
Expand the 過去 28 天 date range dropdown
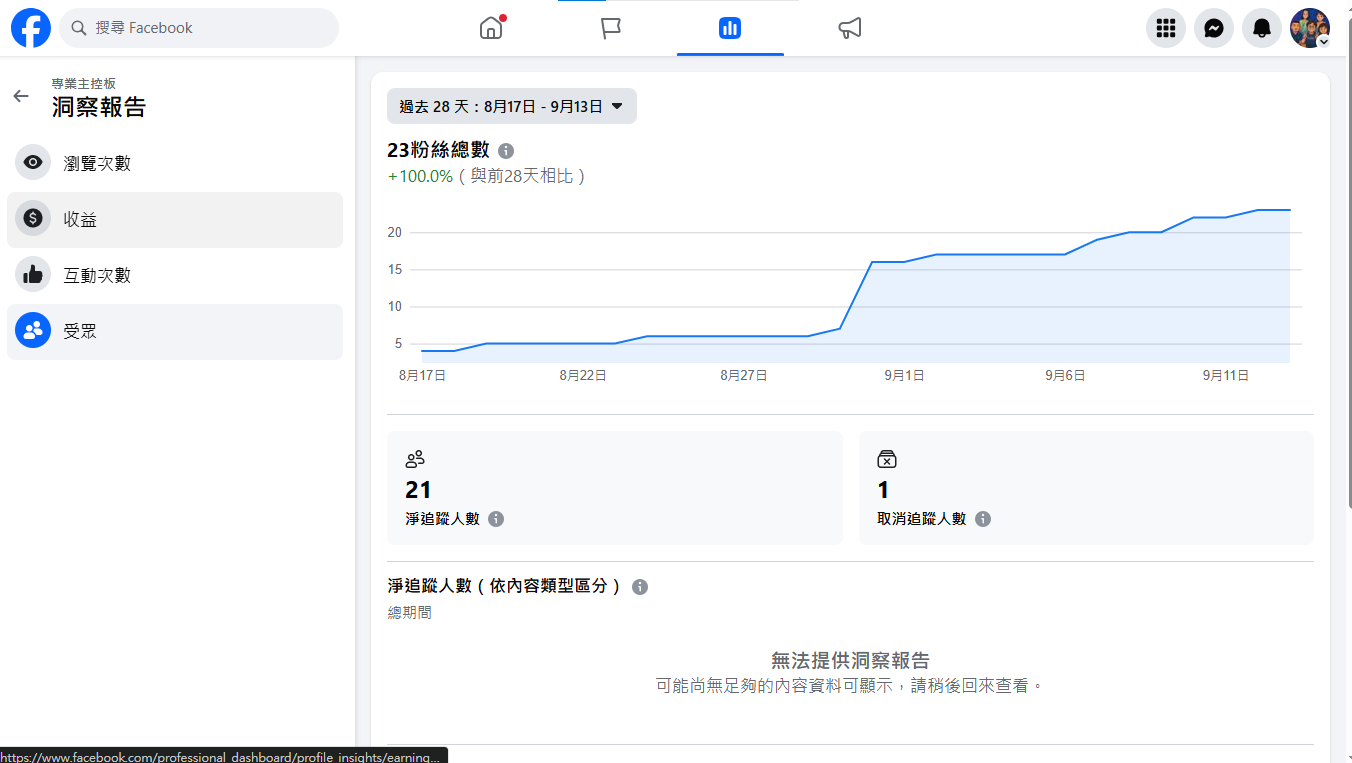tap(511, 106)
